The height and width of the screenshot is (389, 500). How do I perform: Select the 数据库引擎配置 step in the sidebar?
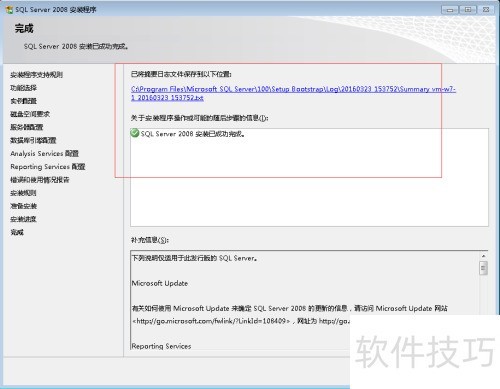click(33, 140)
